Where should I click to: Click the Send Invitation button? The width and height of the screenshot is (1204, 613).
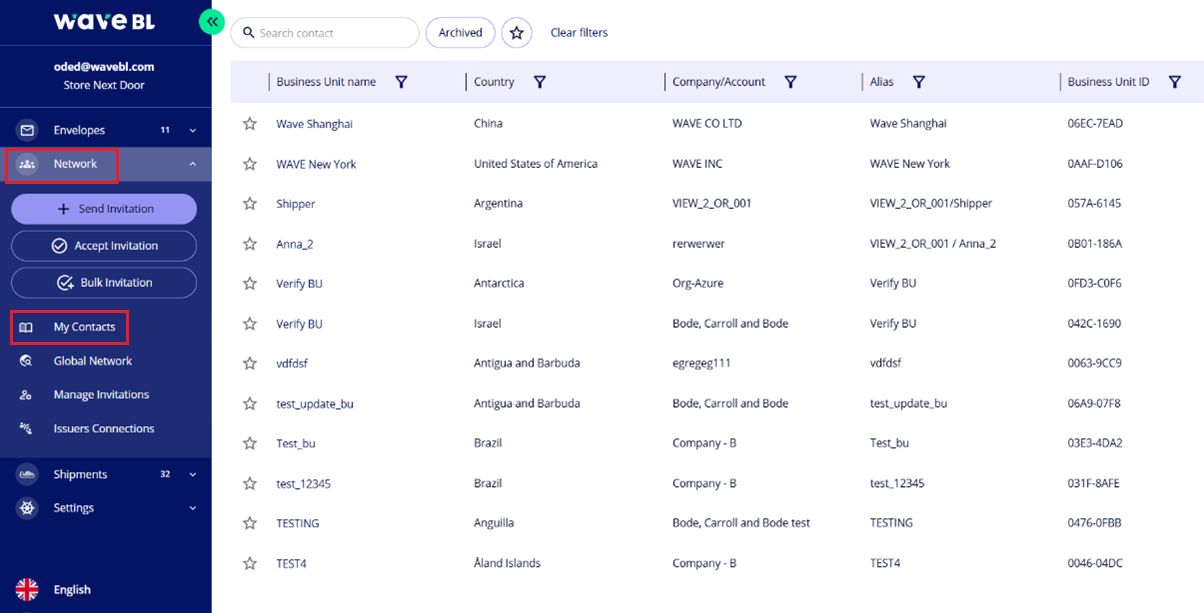click(x=104, y=209)
